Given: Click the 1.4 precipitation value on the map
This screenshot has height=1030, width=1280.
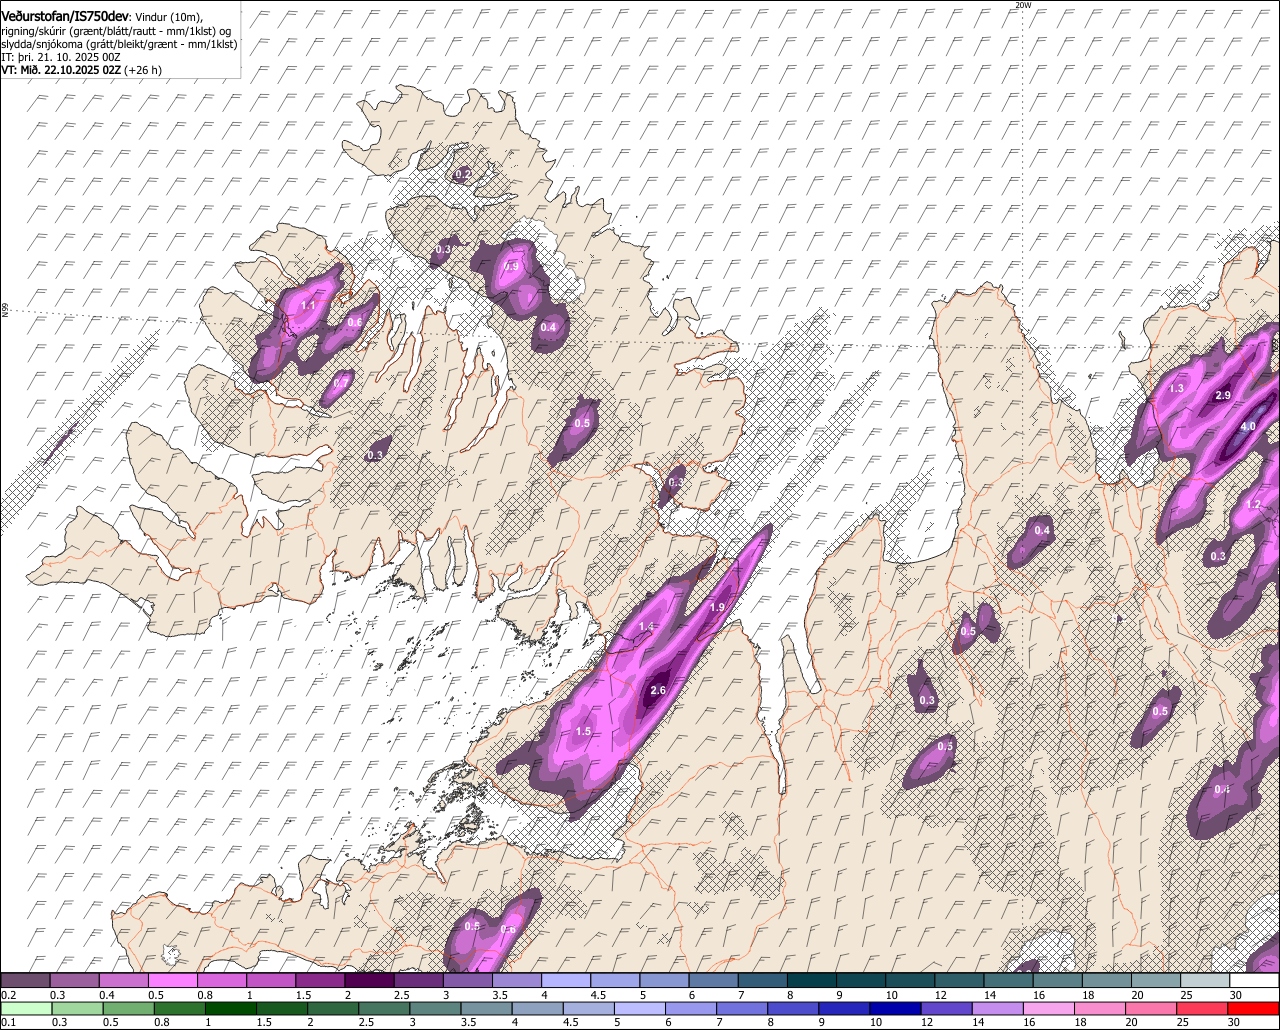Looking at the screenshot, I should coord(646,627).
